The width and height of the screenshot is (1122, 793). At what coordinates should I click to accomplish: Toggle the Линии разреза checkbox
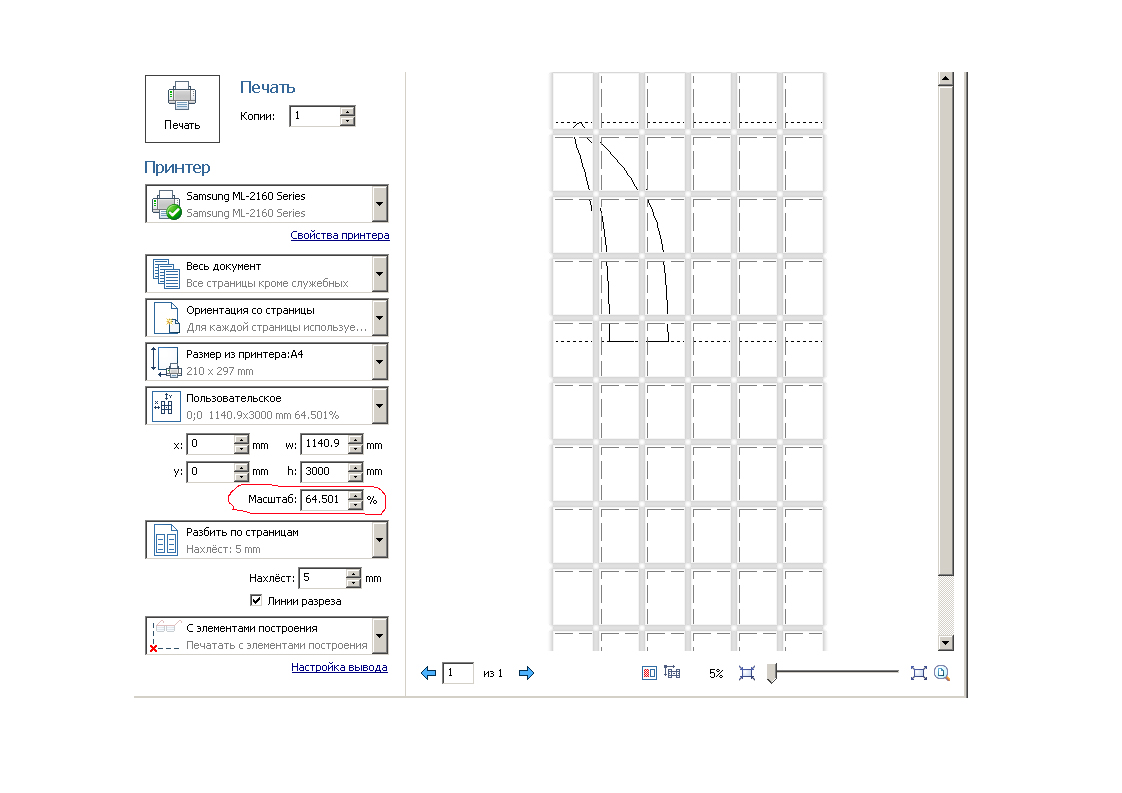point(255,600)
